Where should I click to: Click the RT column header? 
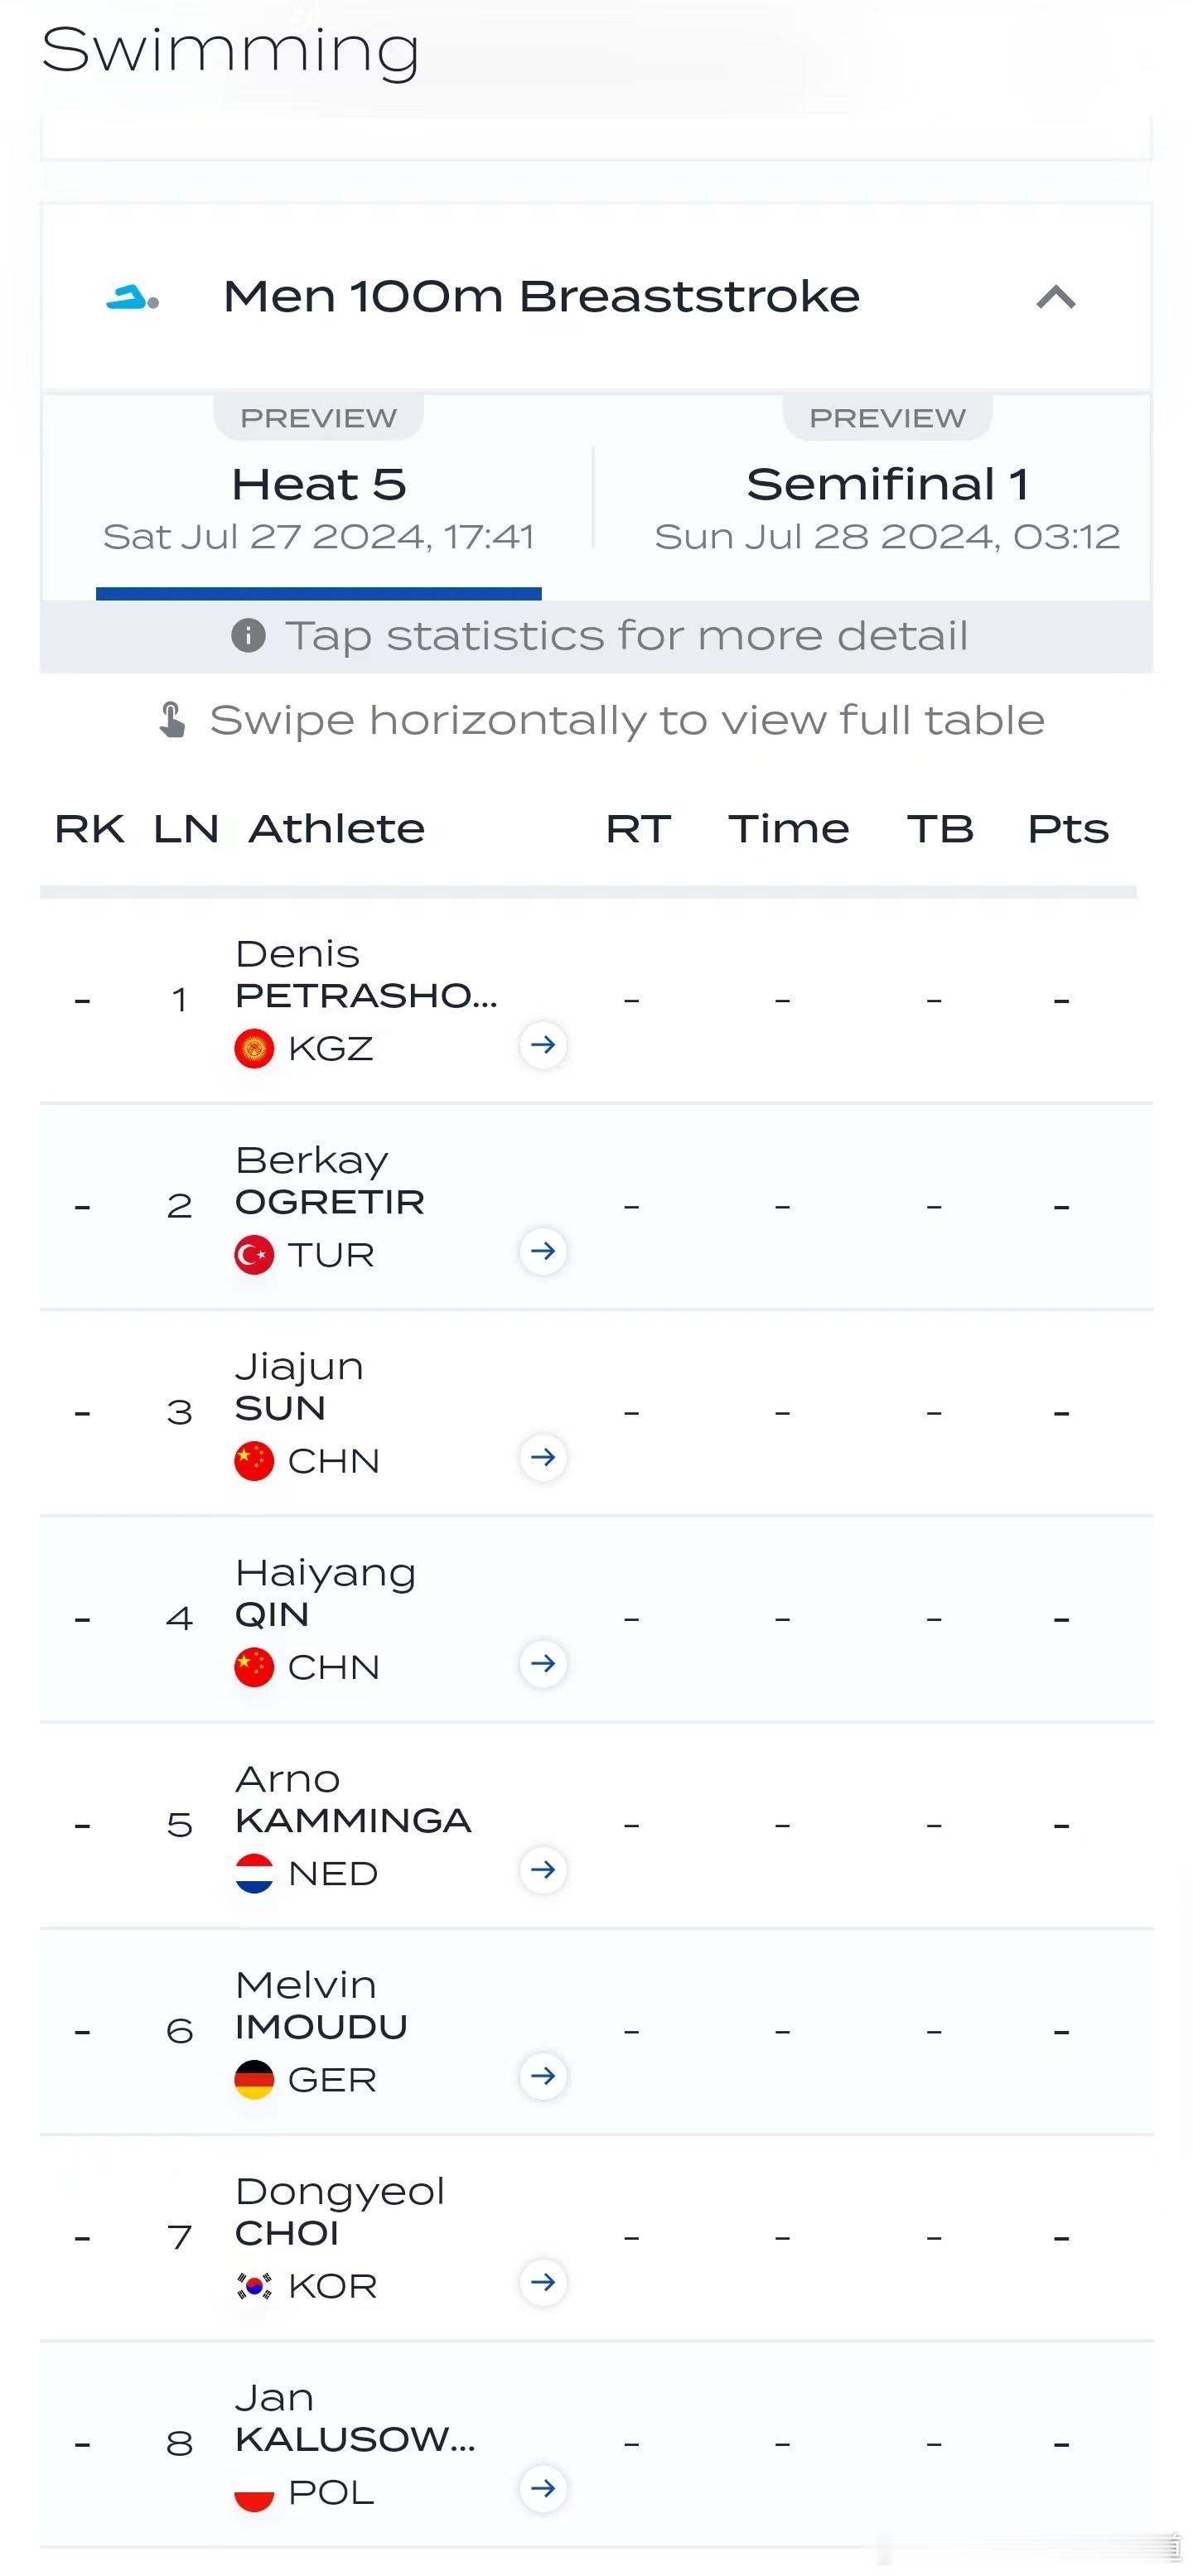(638, 829)
